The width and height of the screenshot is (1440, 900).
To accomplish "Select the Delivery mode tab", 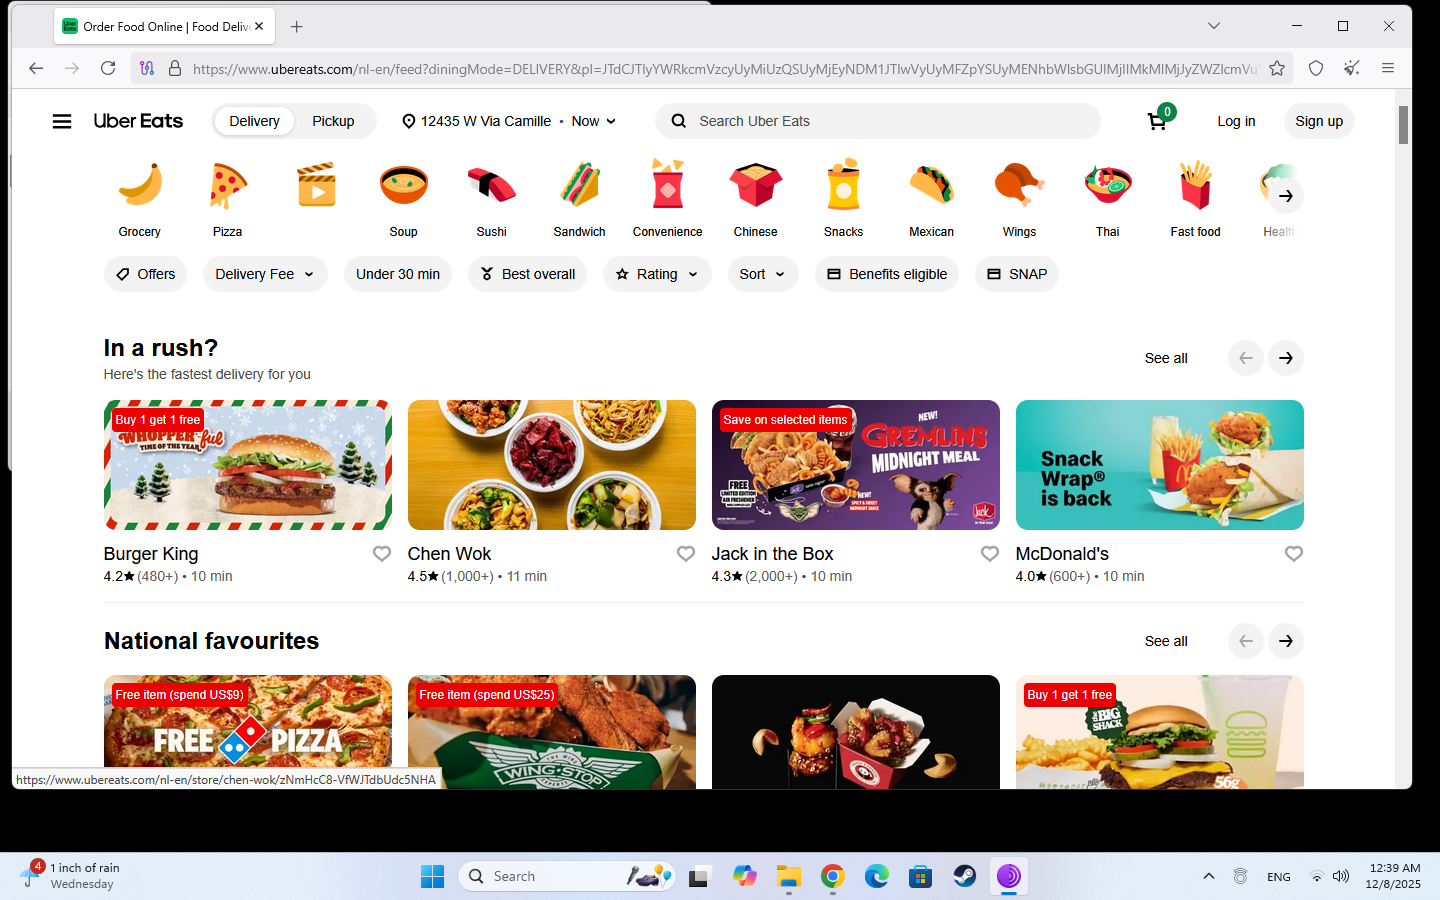I will 254,121.
